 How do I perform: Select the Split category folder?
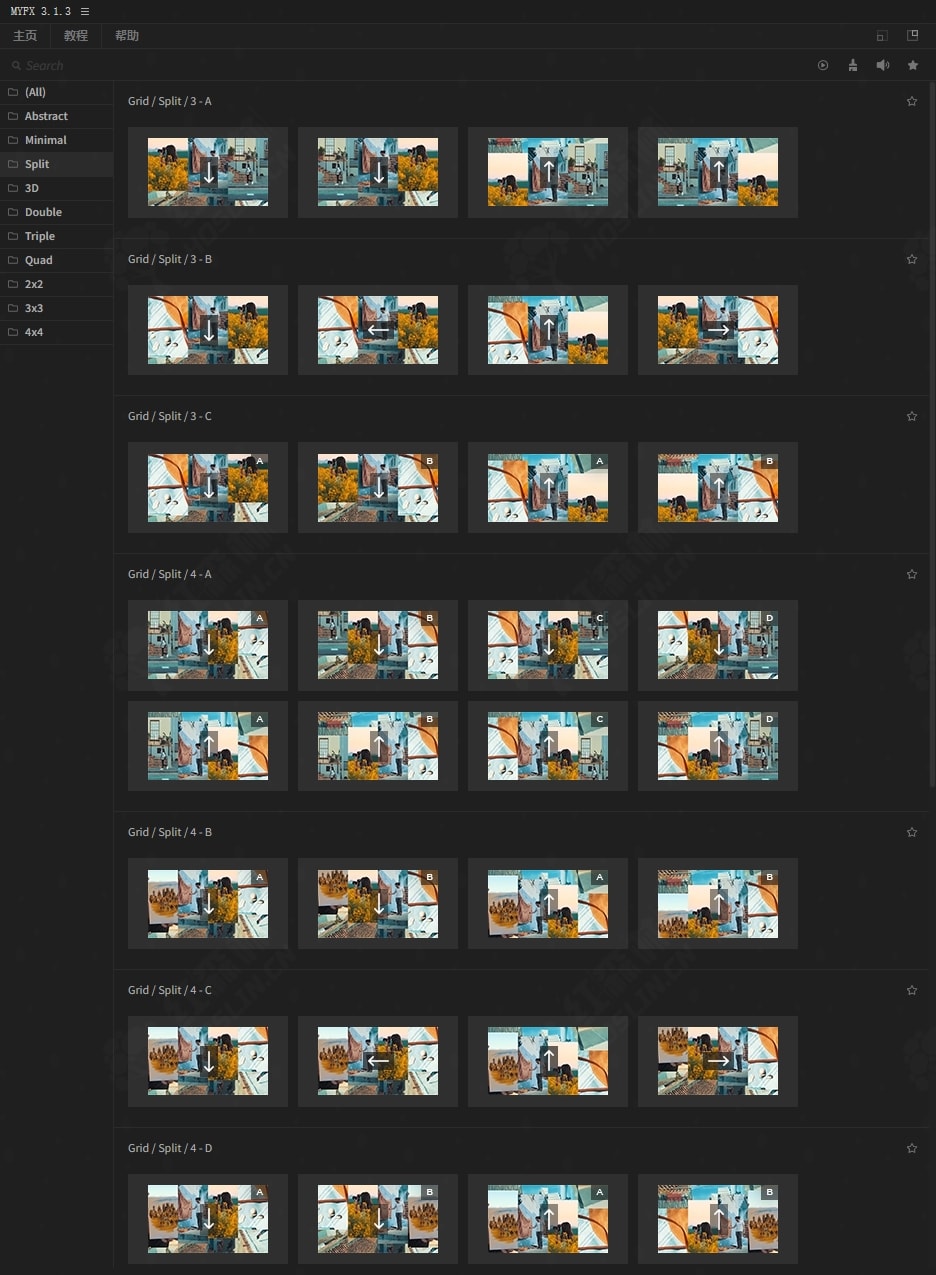[56, 164]
